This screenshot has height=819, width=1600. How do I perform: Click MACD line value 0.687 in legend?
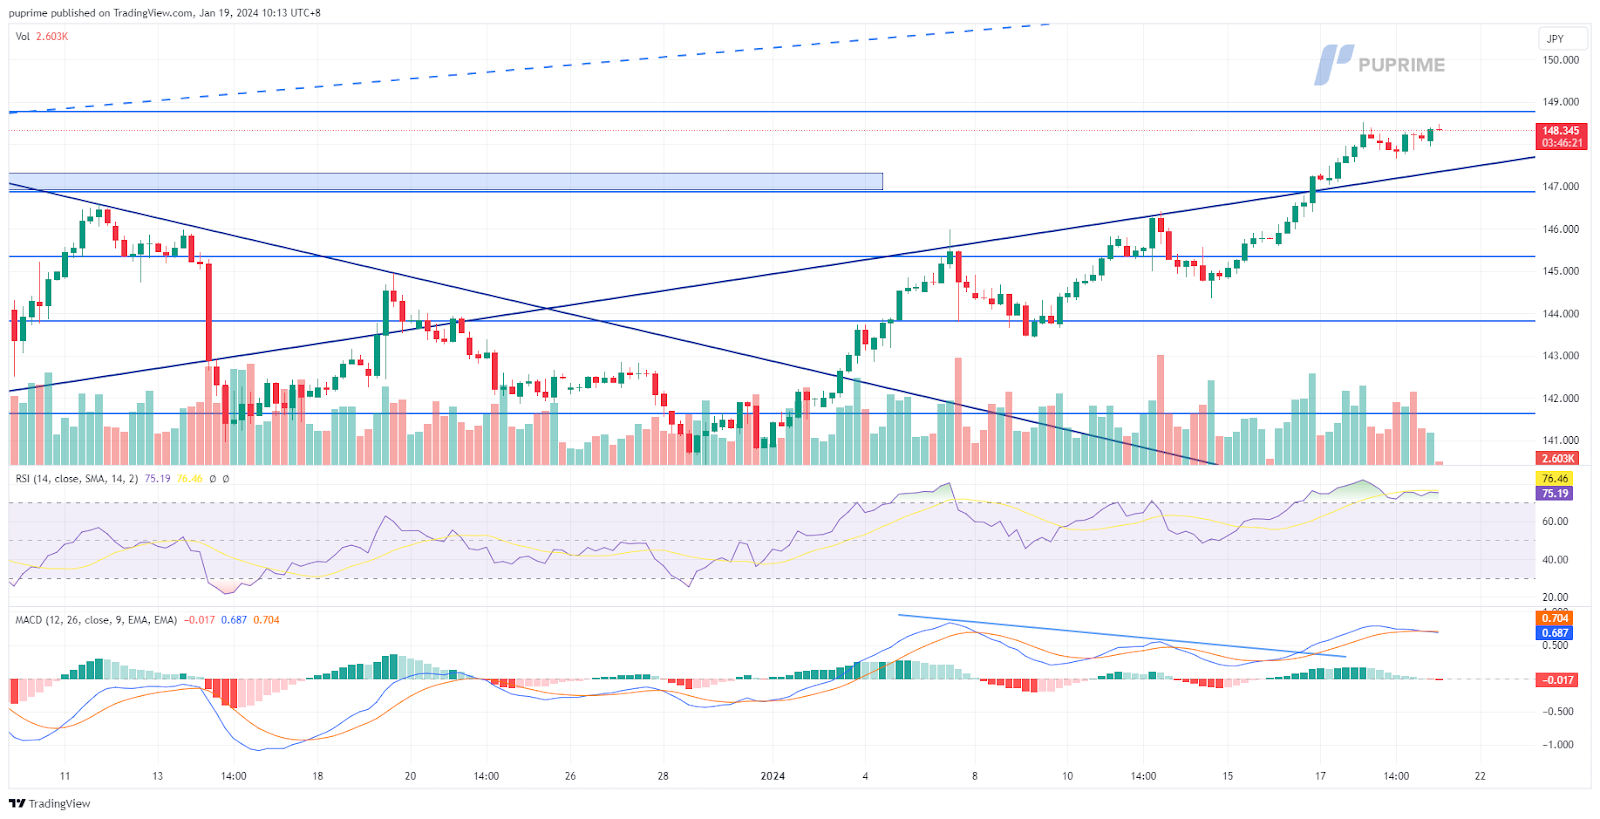click(x=234, y=620)
